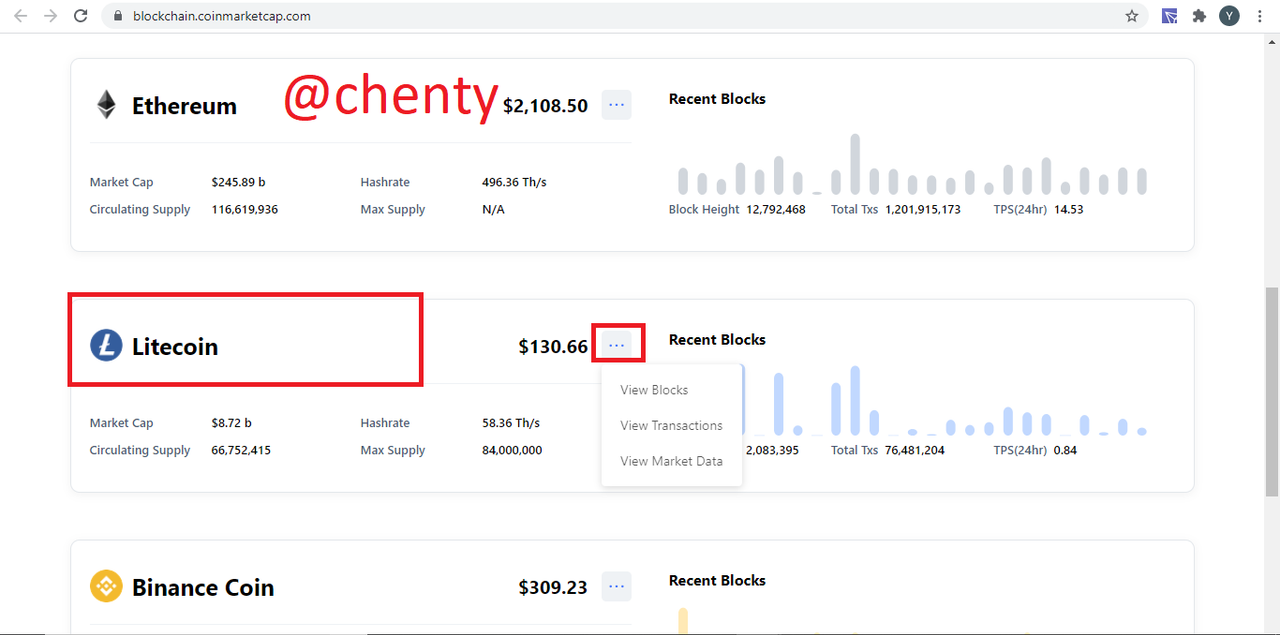Click Litecoin market cap value $8.72 b
Image resolution: width=1280 pixels, height=635 pixels.
pos(231,423)
